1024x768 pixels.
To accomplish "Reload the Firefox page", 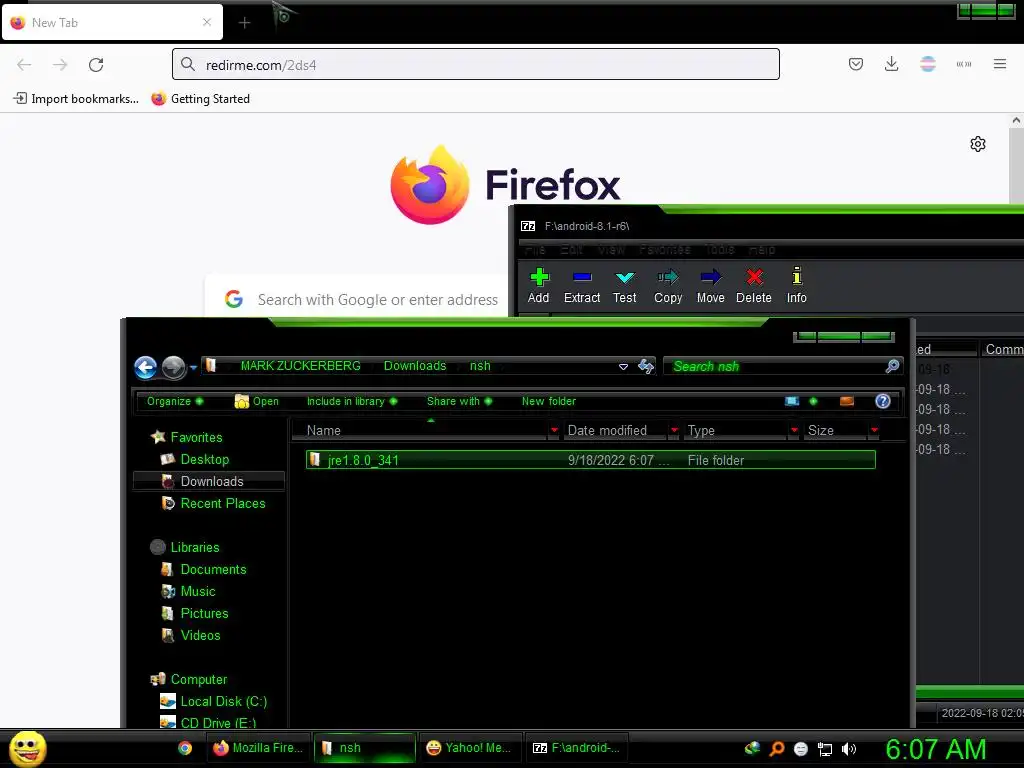I will [x=96, y=65].
